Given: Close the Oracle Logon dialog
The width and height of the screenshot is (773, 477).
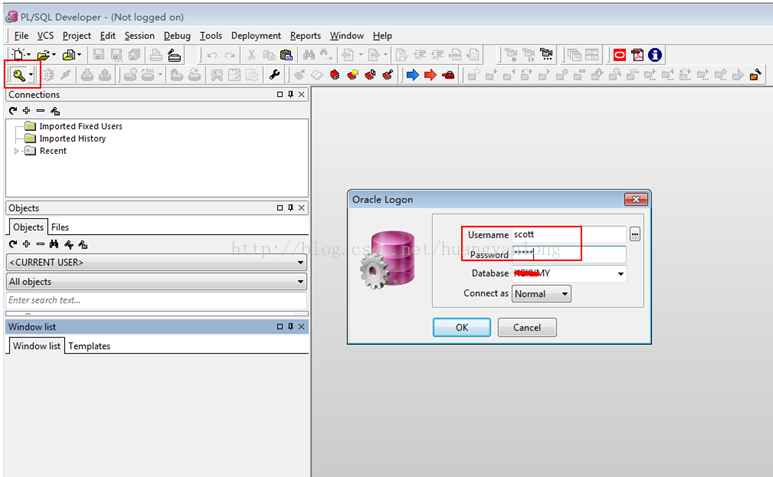Looking at the screenshot, I should (636, 199).
